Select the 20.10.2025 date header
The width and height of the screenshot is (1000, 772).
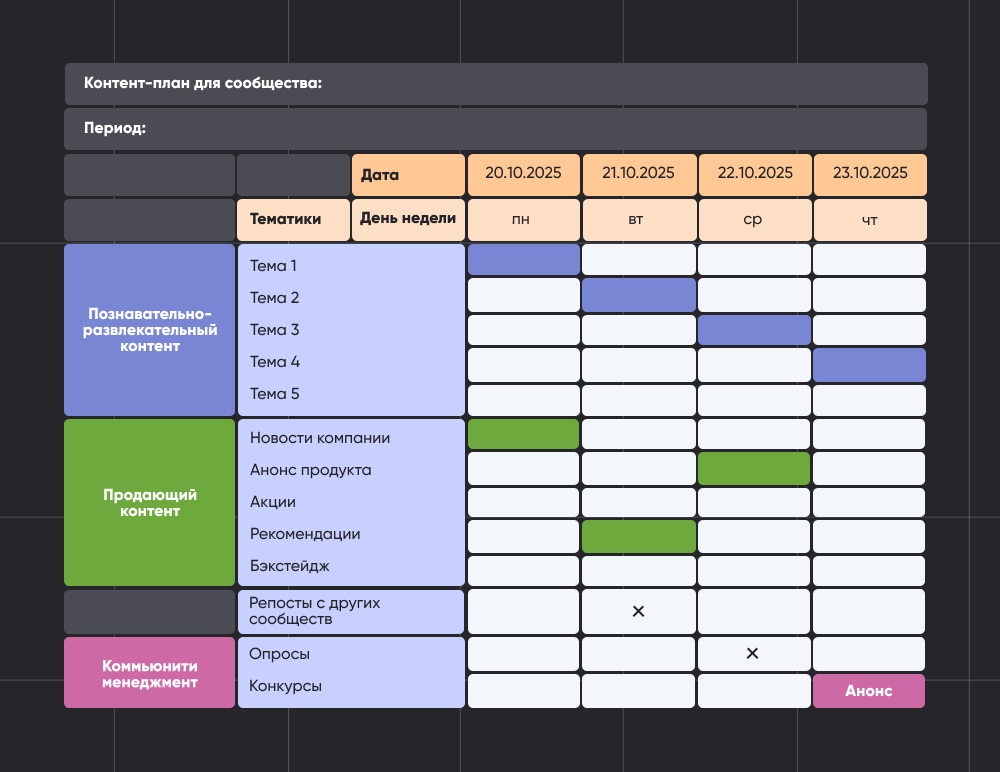click(x=523, y=174)
